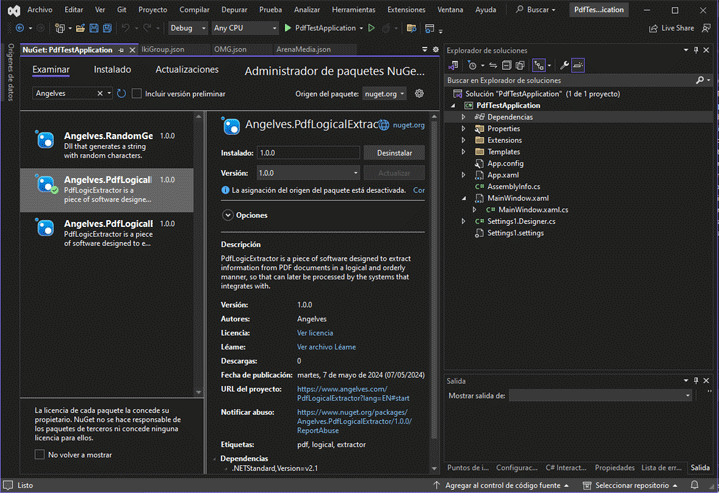The width and height of the screenshot is (719, 493).
Task: Open the Compilar menu
Action: click(194, 10)
